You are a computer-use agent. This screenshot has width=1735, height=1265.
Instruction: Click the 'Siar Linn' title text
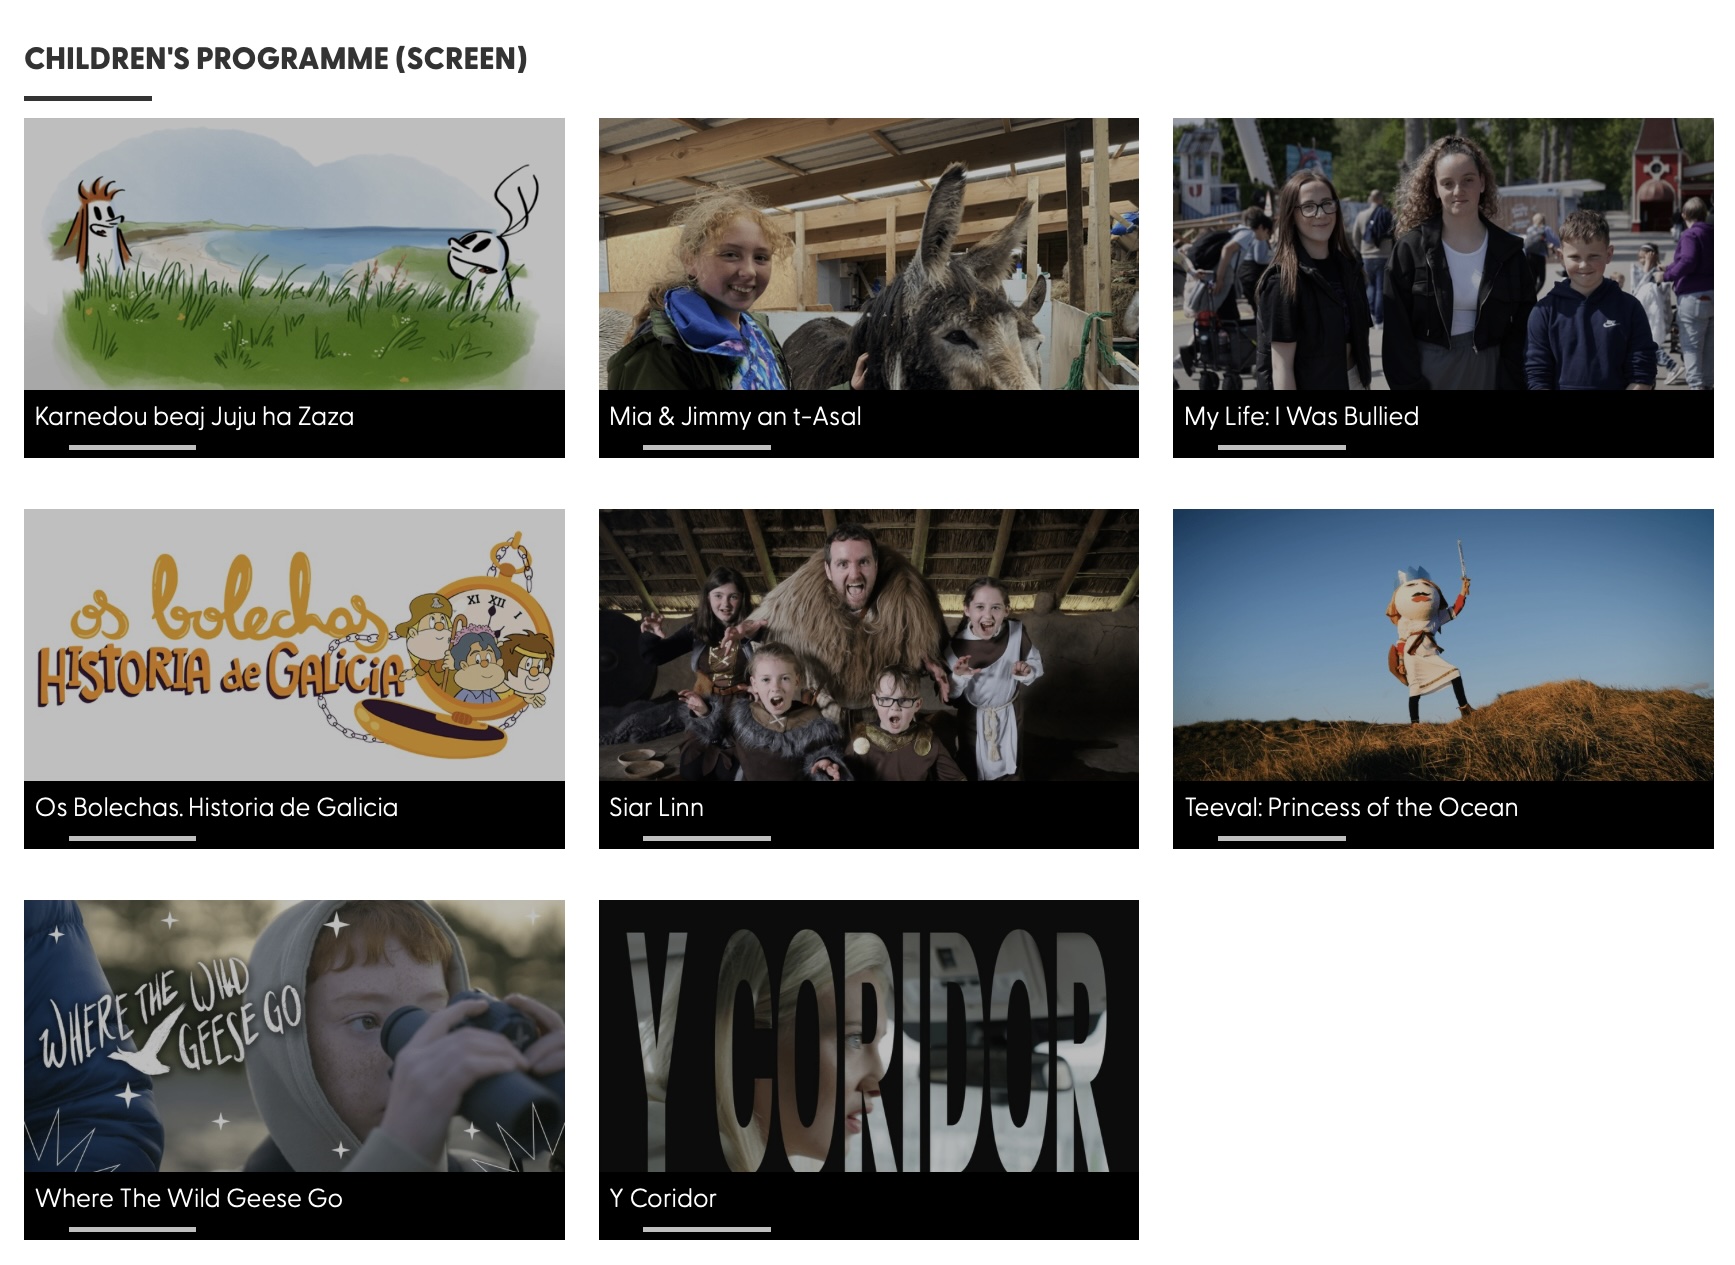coord(656,807)
